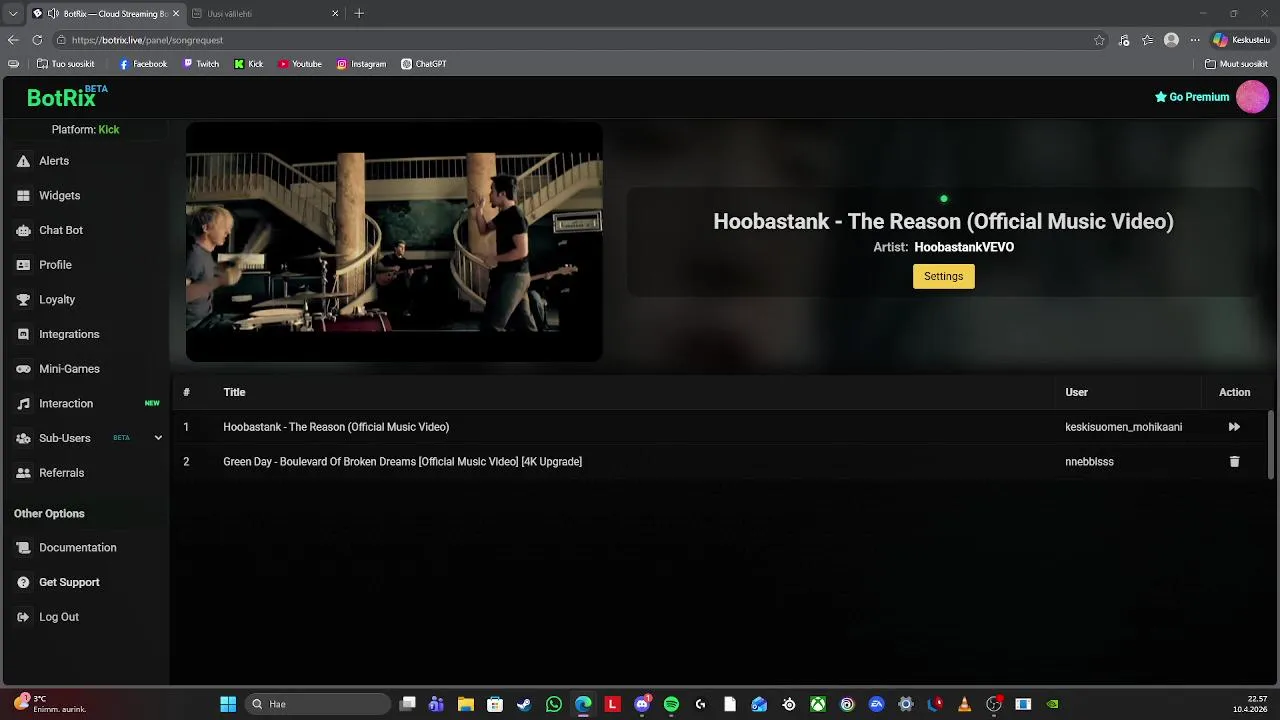
Task: Open the weather widget on taskbar
Action: point(50,704)
